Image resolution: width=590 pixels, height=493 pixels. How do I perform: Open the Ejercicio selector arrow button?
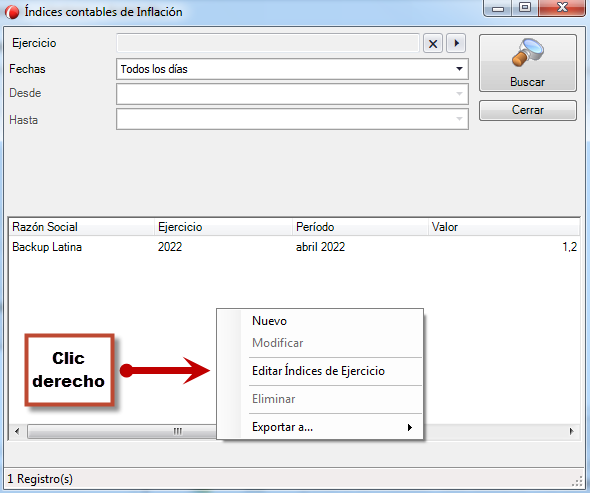point(456,43)
